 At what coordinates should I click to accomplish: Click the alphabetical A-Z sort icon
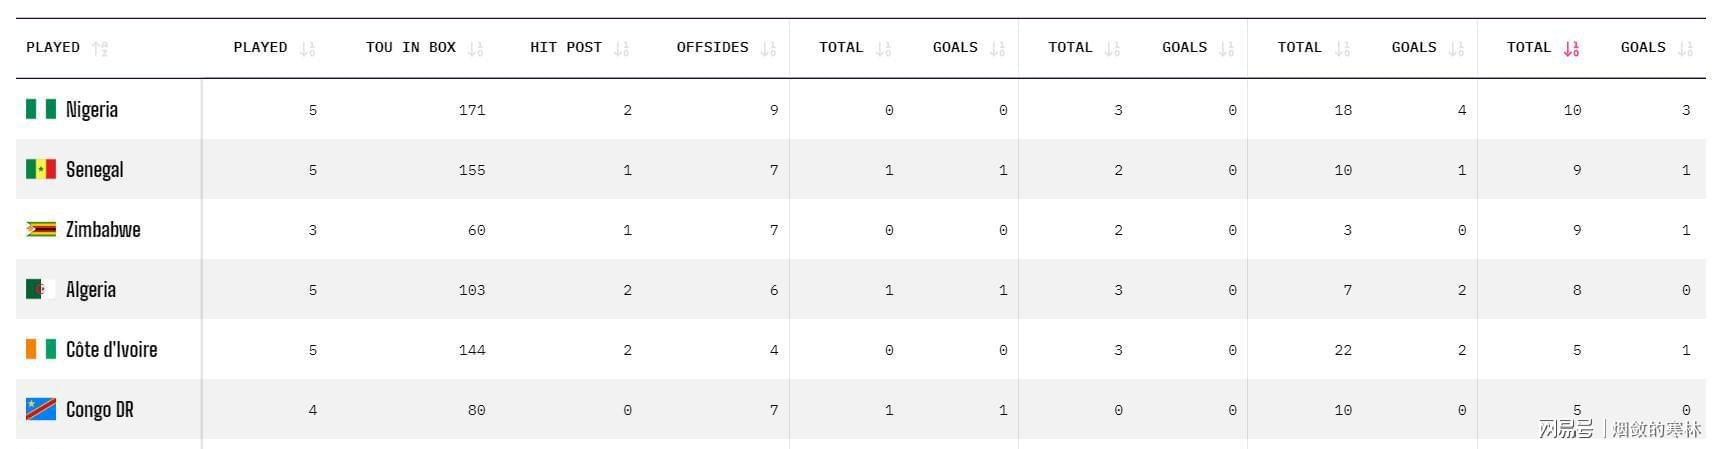point(100,48)
